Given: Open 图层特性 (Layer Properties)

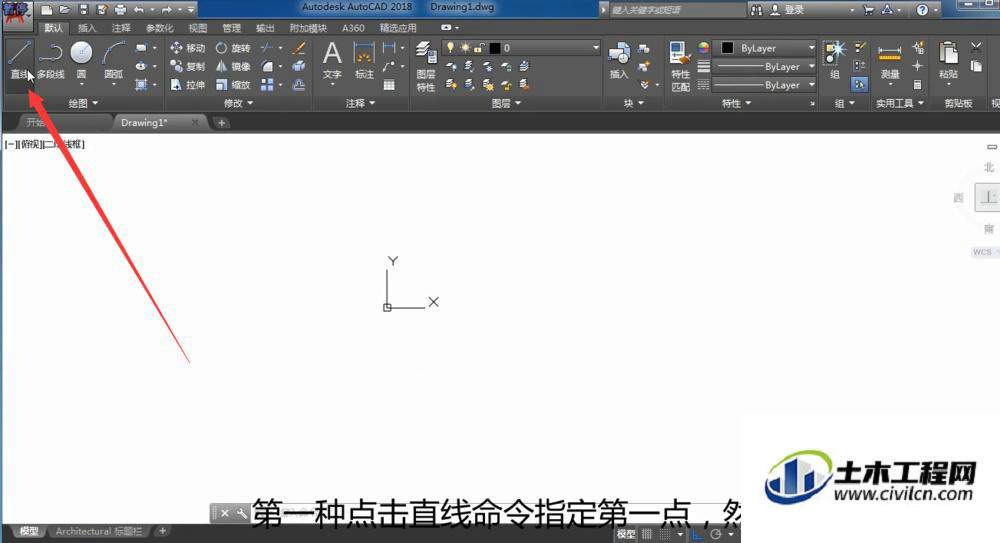Looking at the screenshot, I should (x=425, y=66).
